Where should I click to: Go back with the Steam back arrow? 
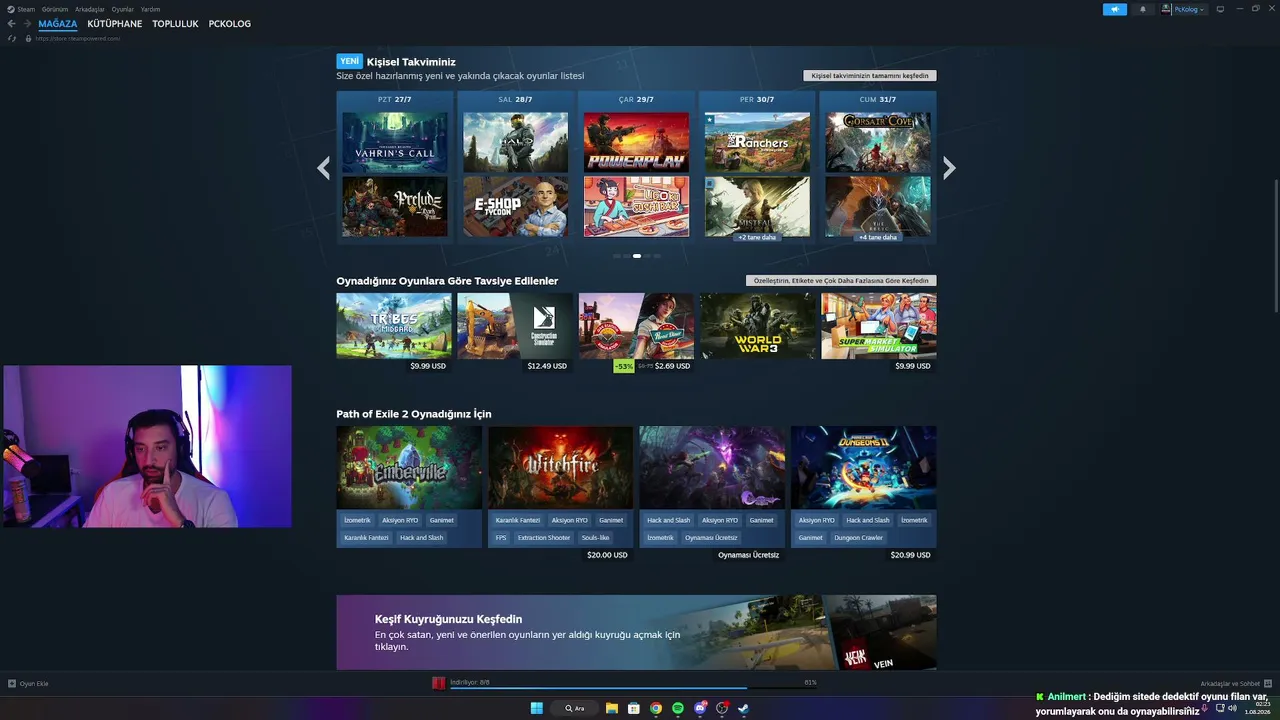point(11,24)
